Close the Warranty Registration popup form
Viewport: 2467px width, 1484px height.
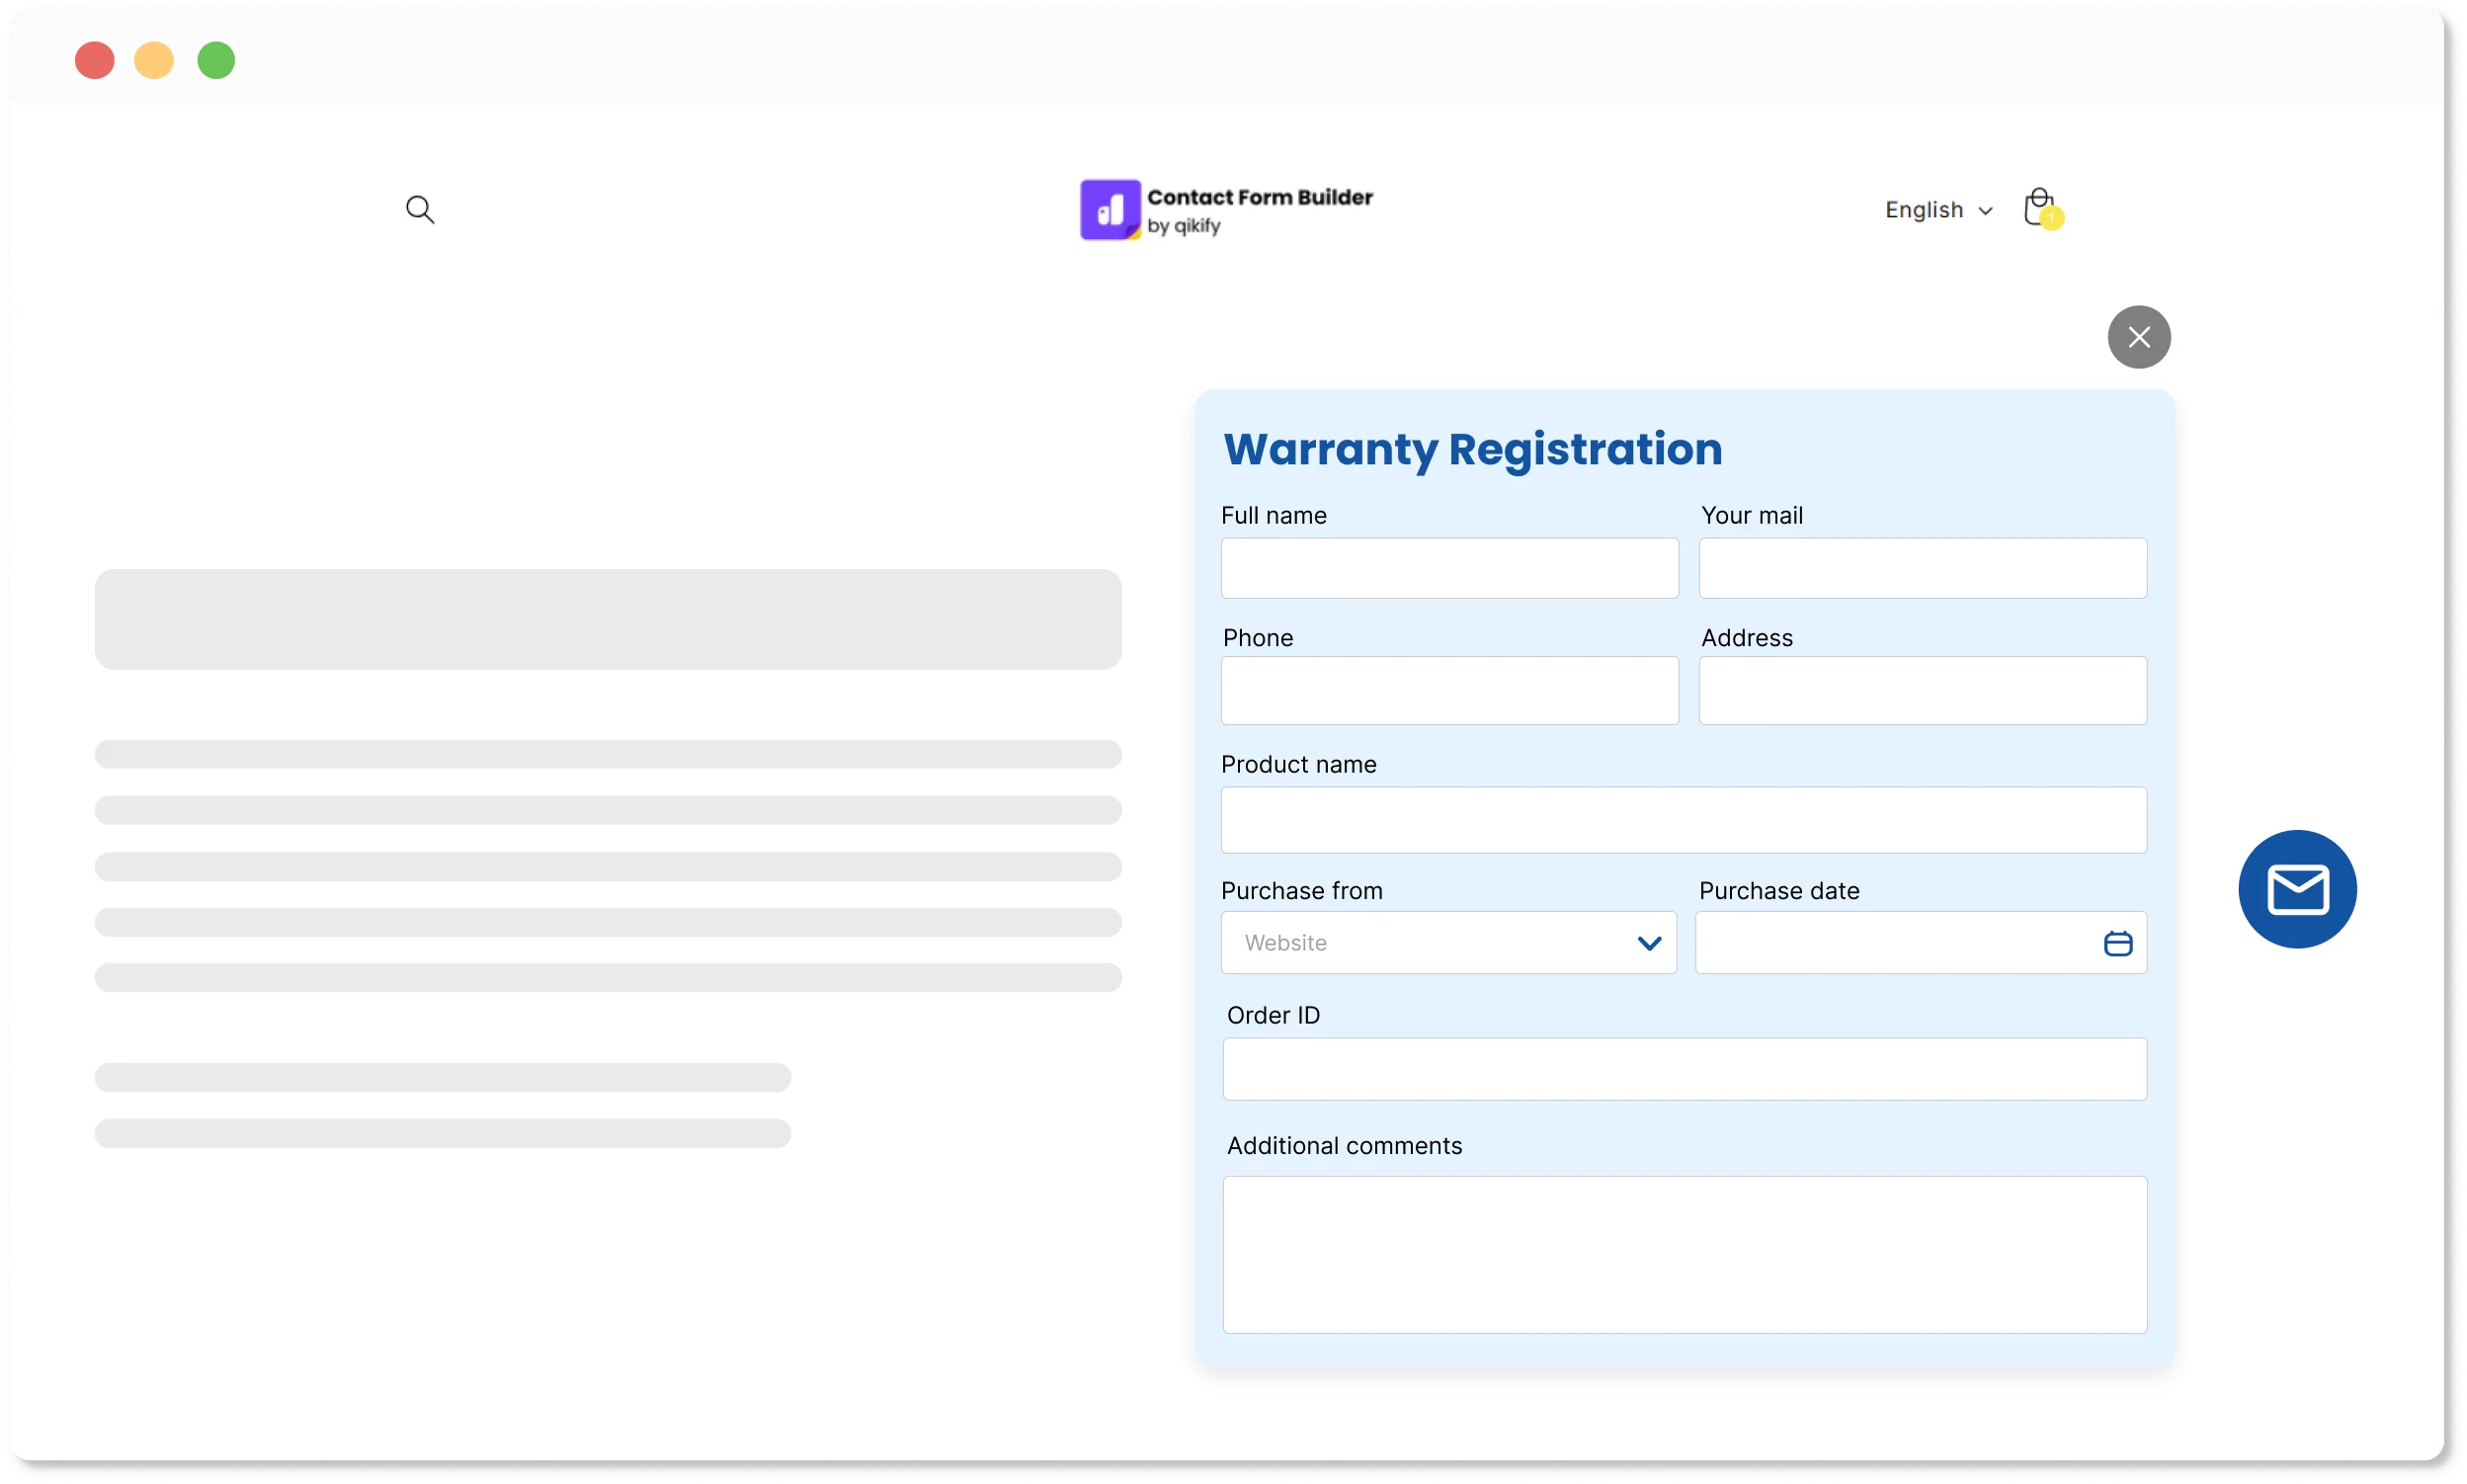click(x=2138, y=337)
